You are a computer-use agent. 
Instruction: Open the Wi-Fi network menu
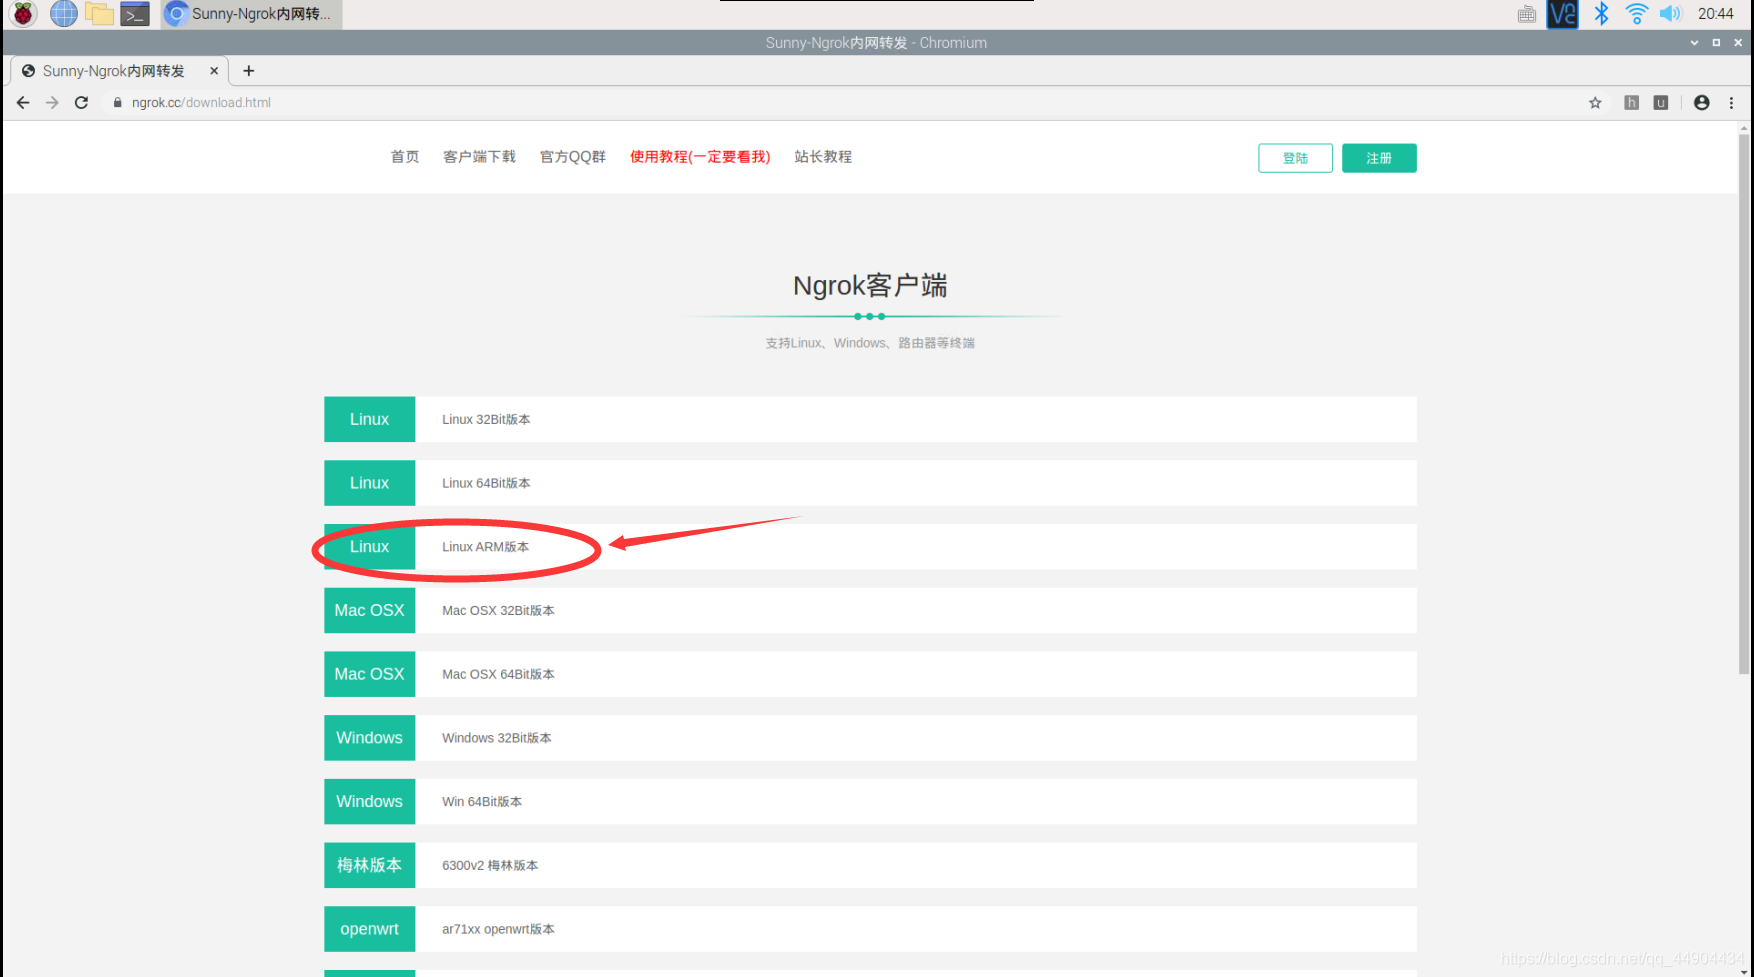1636,14
